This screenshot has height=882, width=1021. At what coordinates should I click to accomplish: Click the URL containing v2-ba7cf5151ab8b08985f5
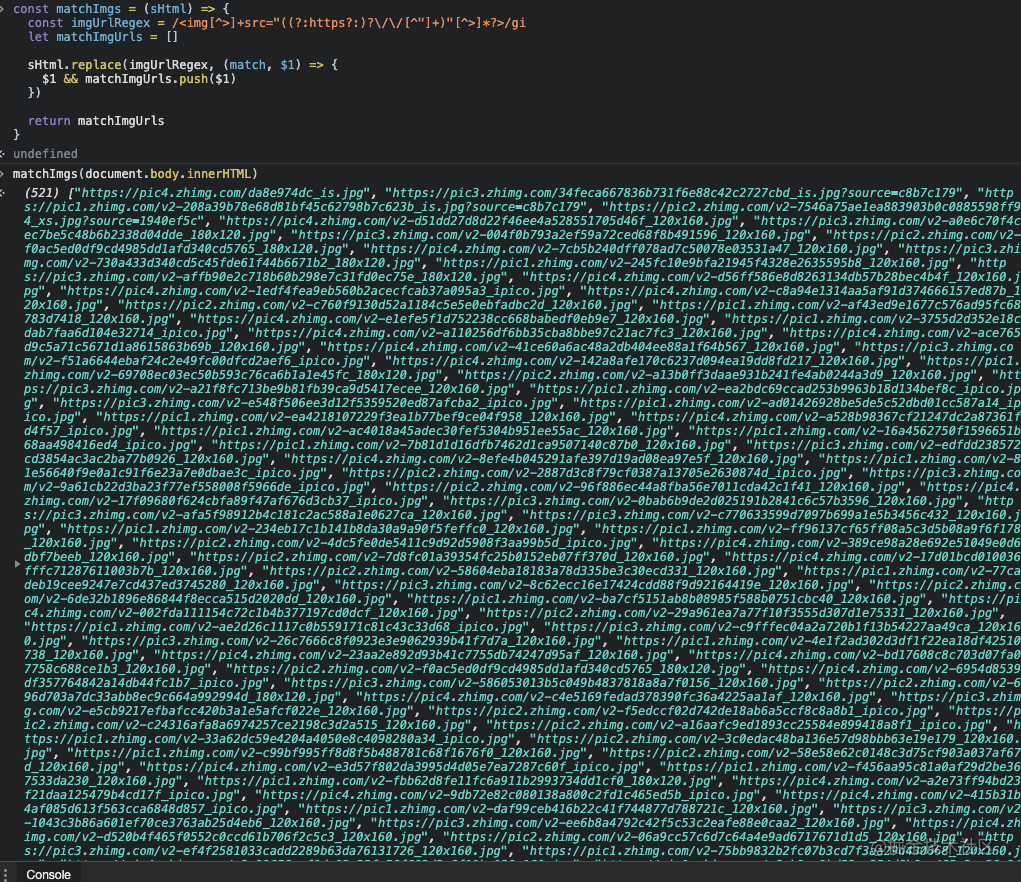click(x=667, y=599)
